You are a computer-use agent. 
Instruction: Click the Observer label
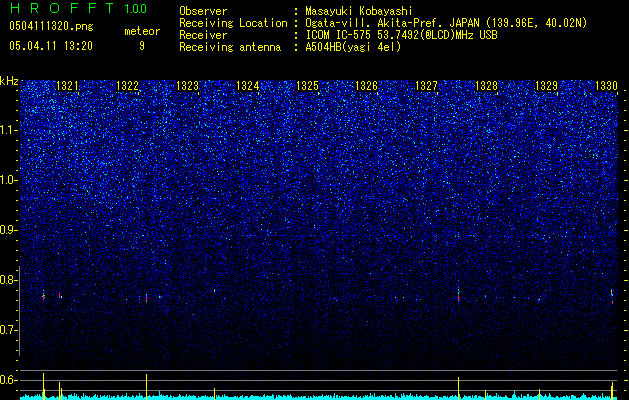tap(203, 11)
